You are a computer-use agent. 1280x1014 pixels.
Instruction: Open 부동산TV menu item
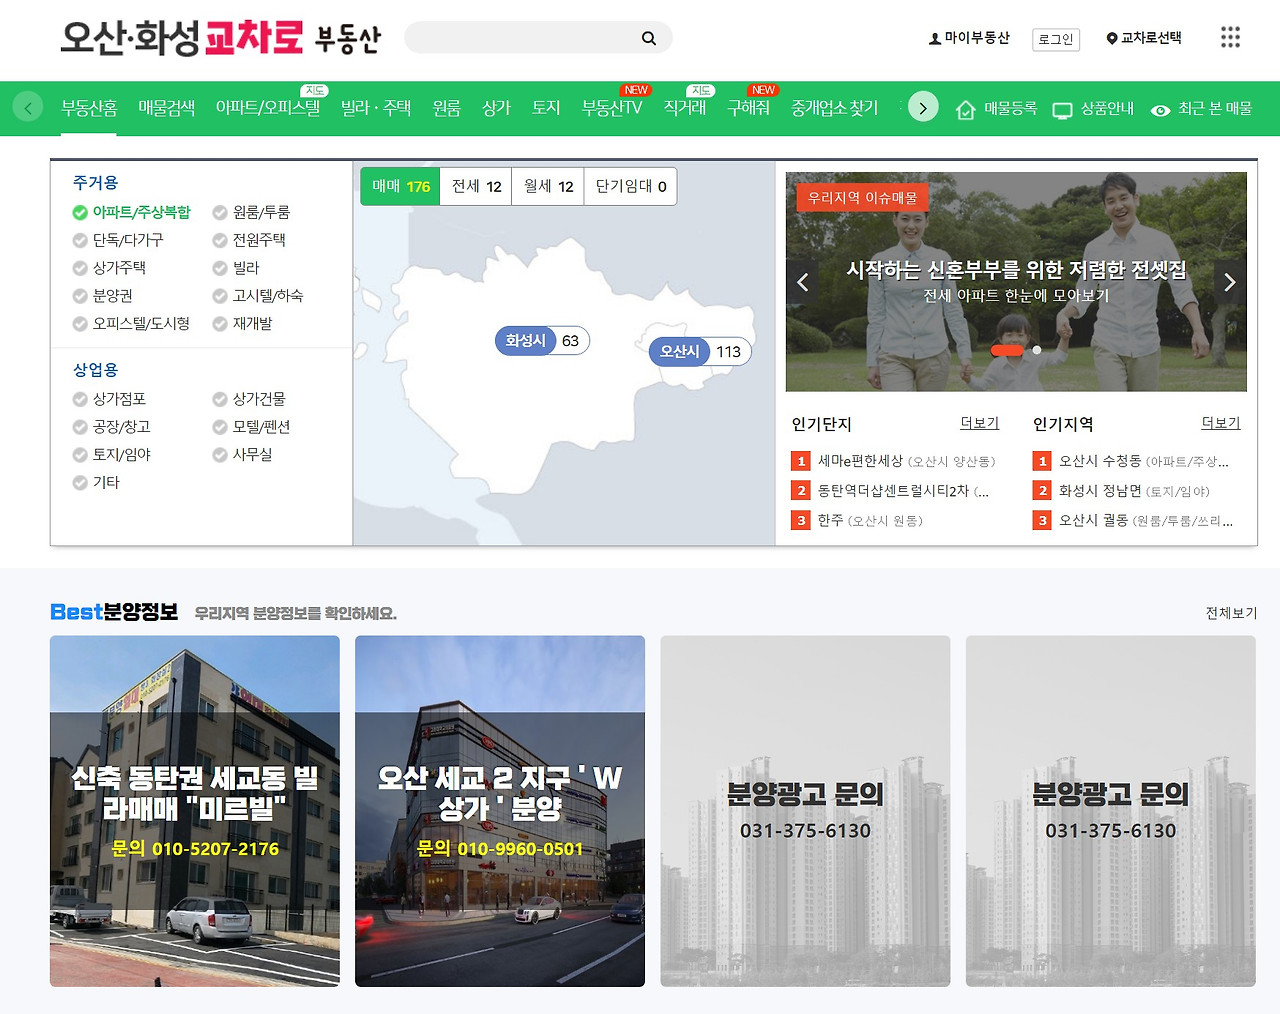click(612, 108)
